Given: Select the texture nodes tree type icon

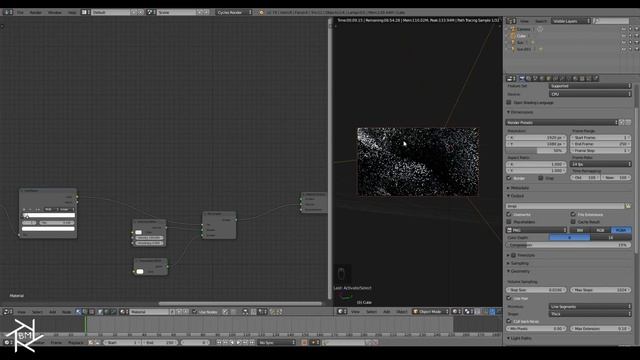Looking at the screenshot, I should click(91, 312).
